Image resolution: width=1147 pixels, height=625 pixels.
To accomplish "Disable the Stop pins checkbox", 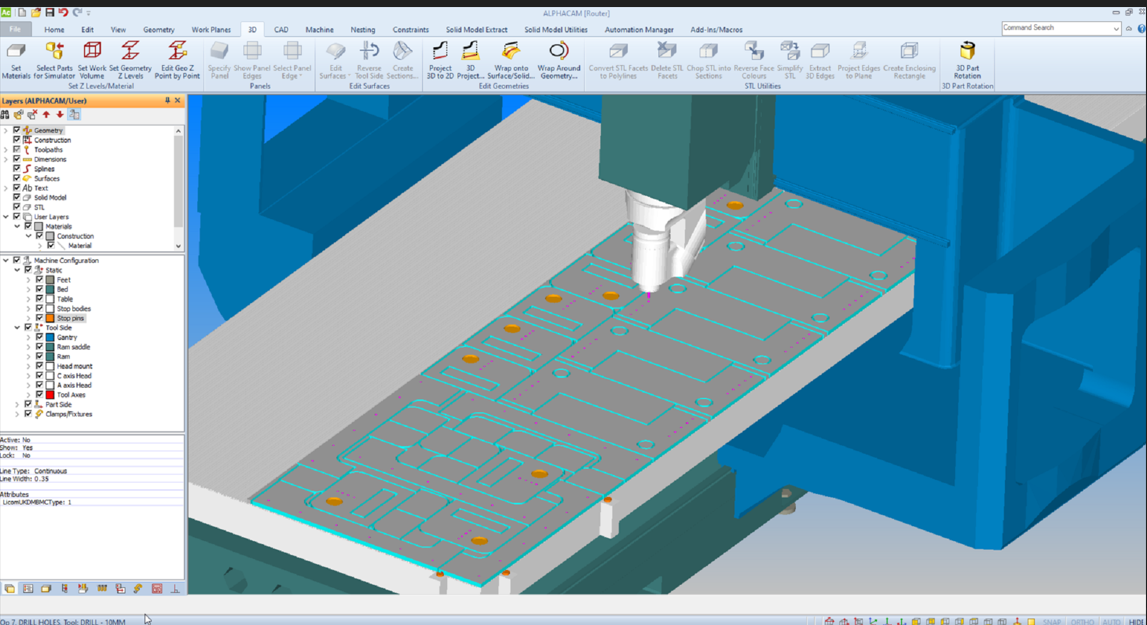I will 39,319.
